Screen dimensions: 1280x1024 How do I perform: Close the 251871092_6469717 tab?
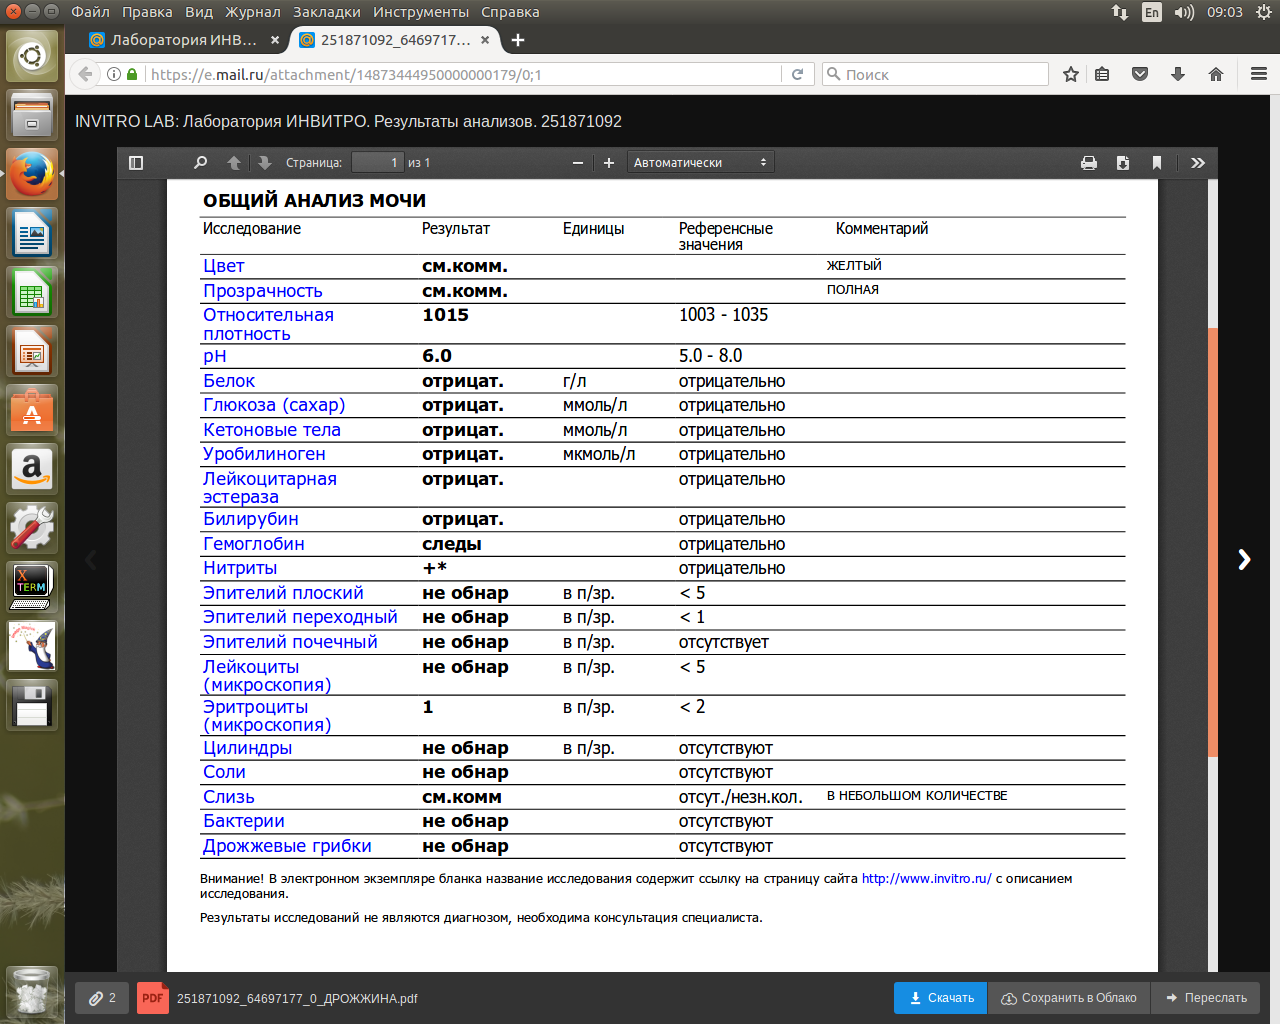coord(485,40)
